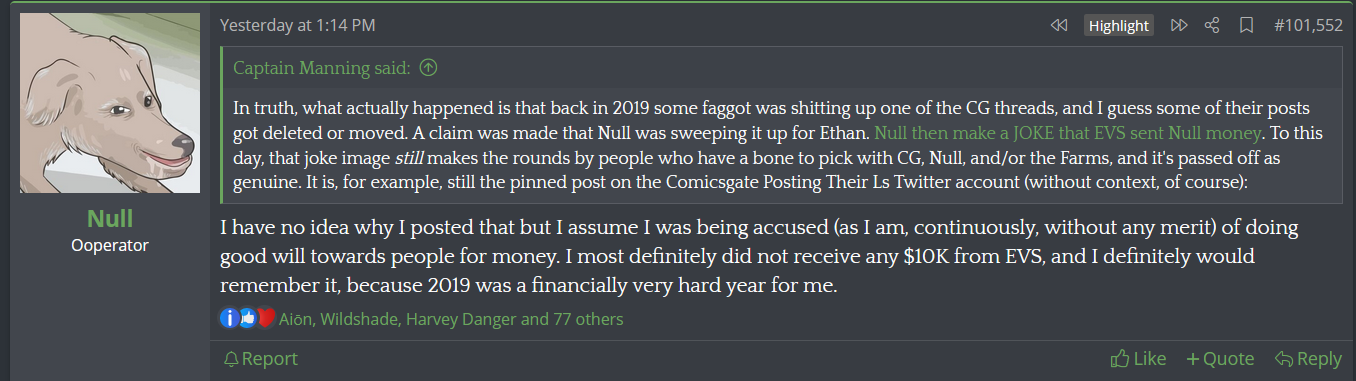Open the quoted post arrow icon

tap(429, 68)
